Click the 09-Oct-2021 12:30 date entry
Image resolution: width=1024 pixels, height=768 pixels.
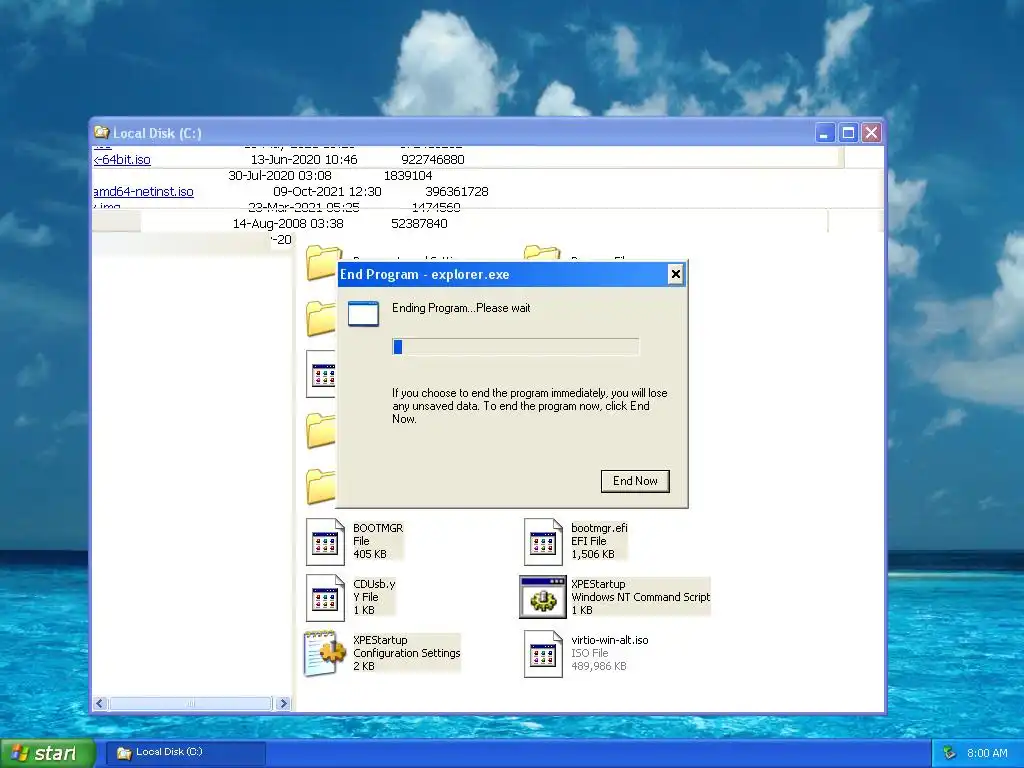pyautogui.click(x=327, y=191)
